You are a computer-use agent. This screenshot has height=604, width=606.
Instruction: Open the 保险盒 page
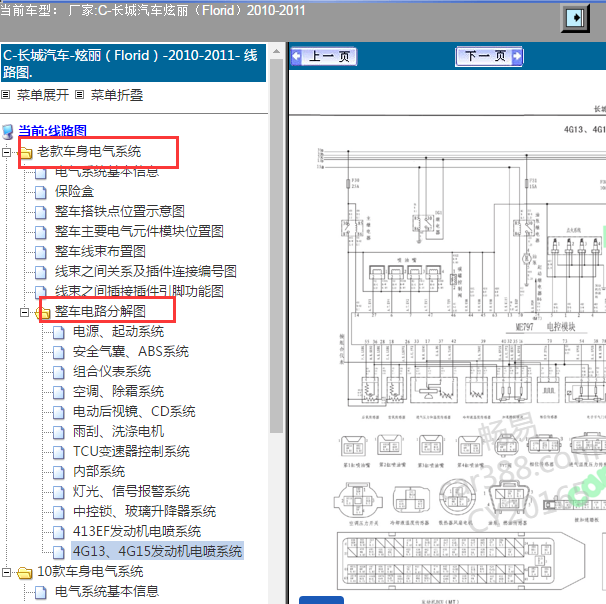pyautogui.click(x=75, y=191)
